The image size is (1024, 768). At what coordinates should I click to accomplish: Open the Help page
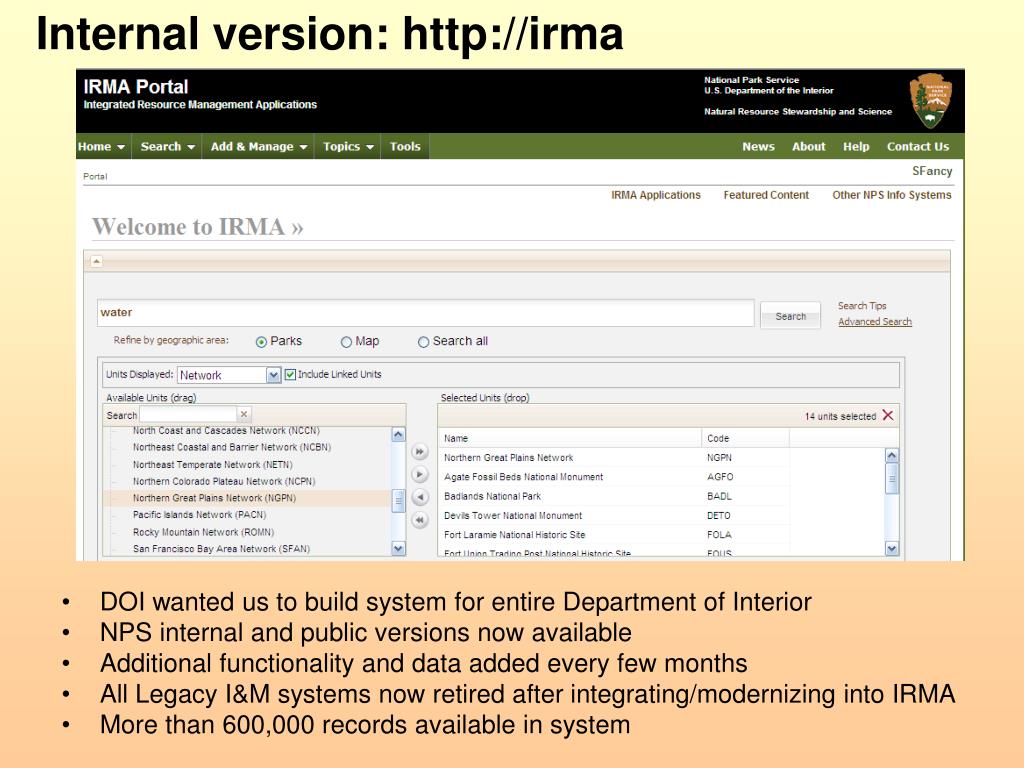point(856,146)
